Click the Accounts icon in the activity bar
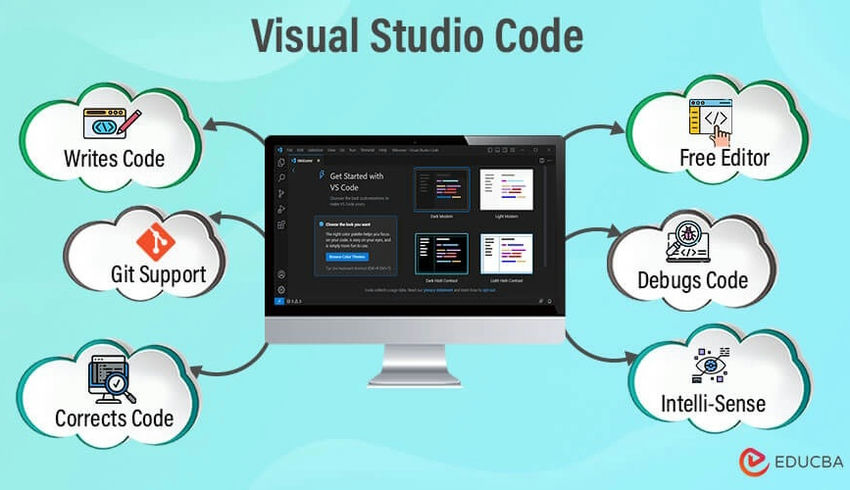The image size is (850, 490). point(281,275)
